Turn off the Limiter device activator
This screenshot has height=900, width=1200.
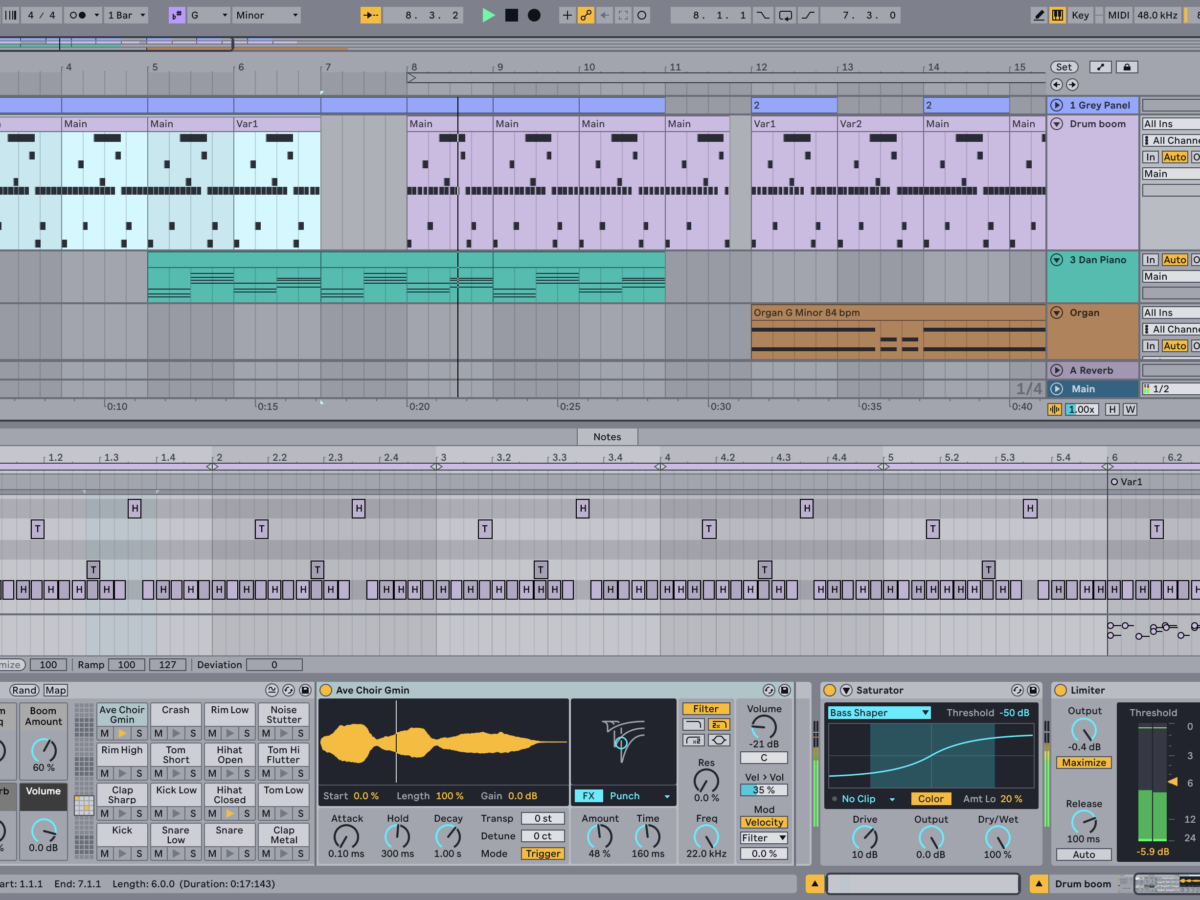[x=1060, y=690]
